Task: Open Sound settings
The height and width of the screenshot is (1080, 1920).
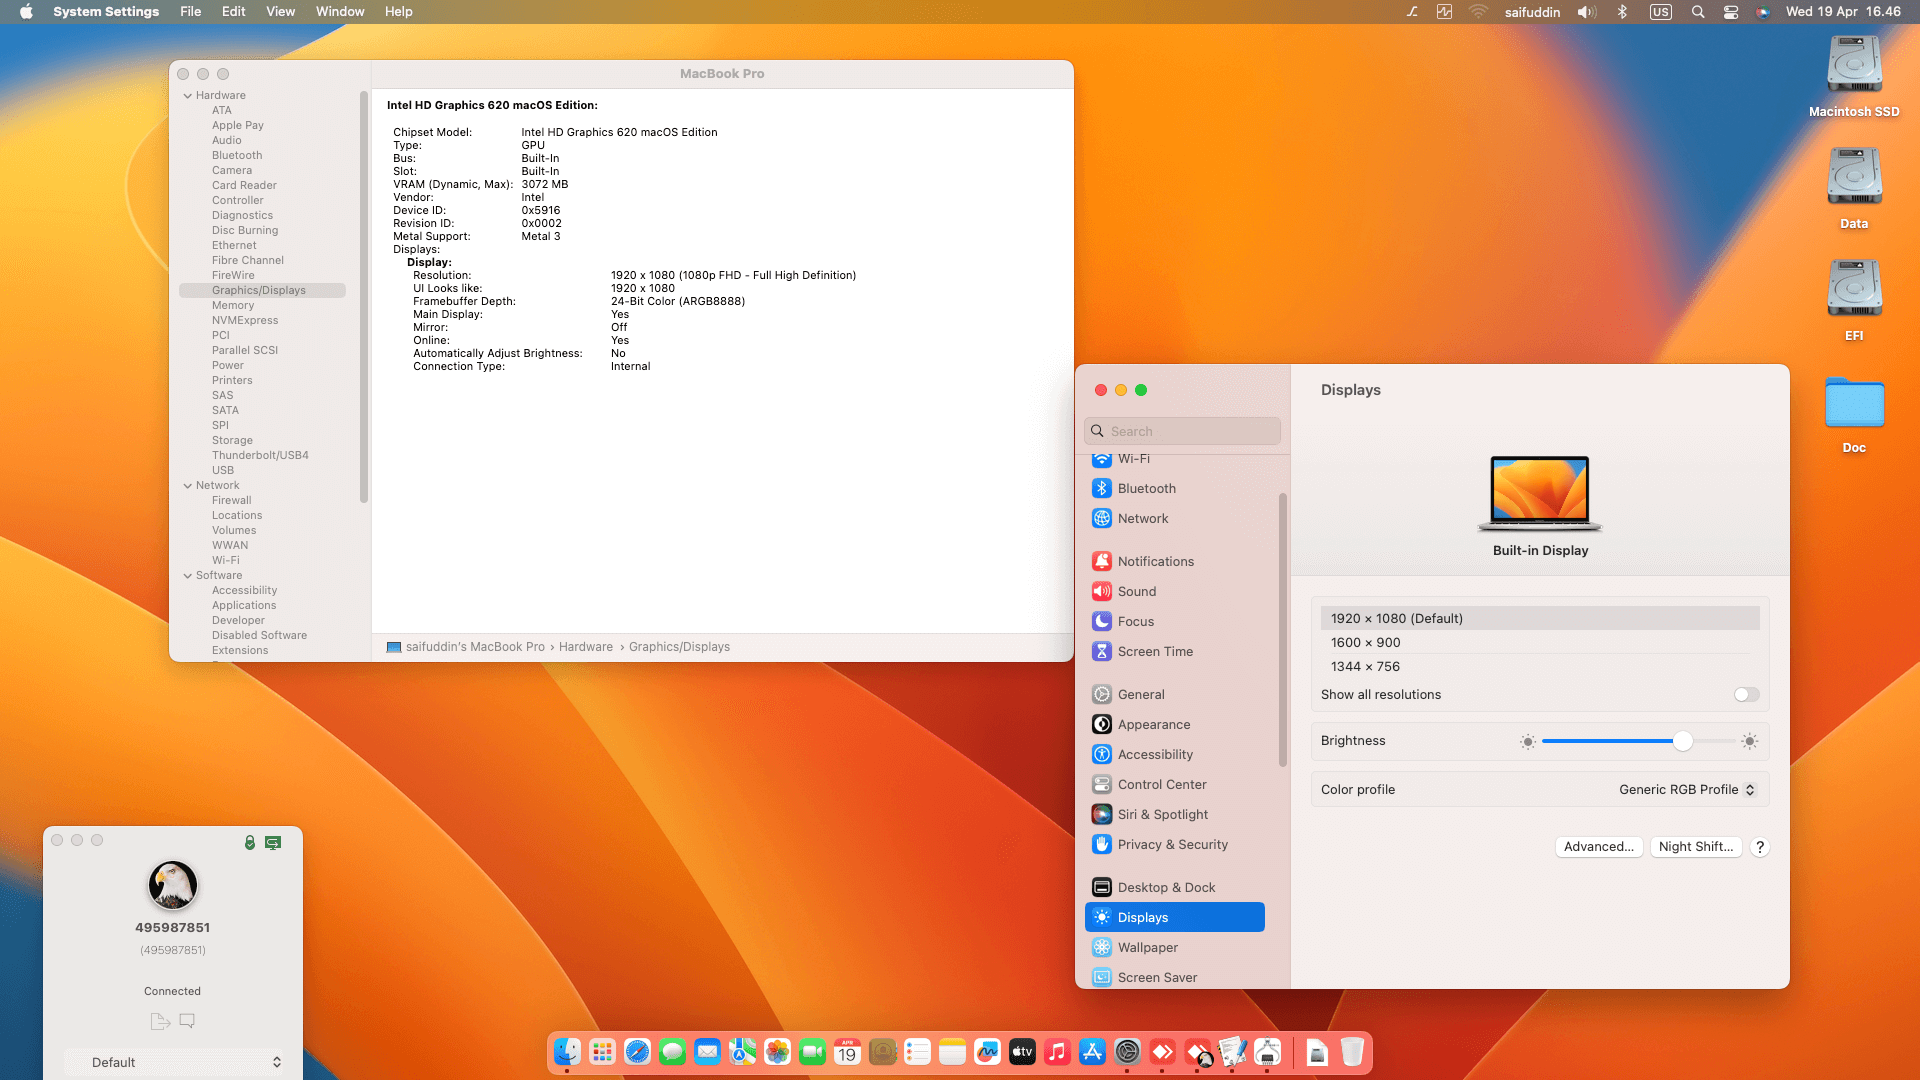Action: pyautogui.click(x=1136, y=591)
